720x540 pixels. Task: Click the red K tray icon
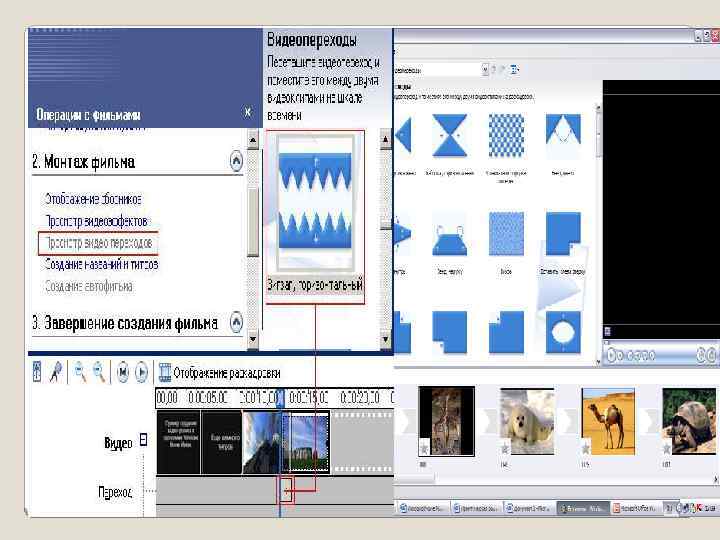pos(699,507)
